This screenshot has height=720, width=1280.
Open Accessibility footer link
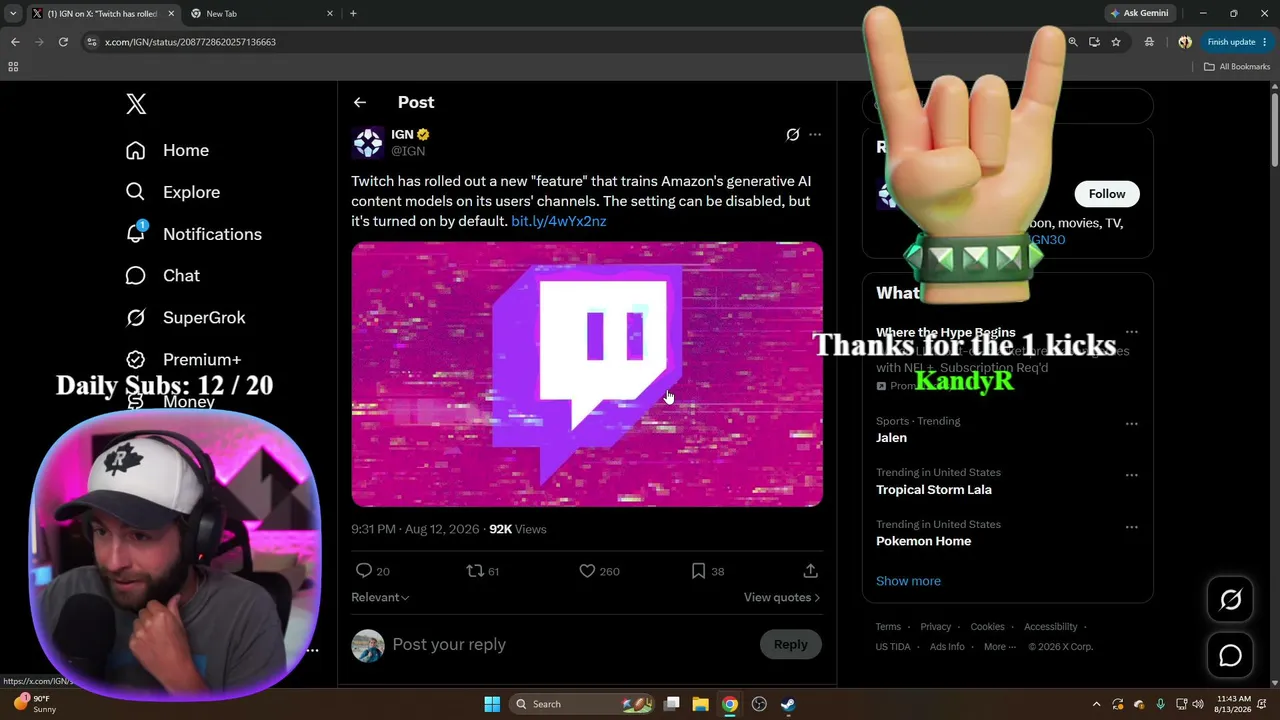tap(1051, 627)
